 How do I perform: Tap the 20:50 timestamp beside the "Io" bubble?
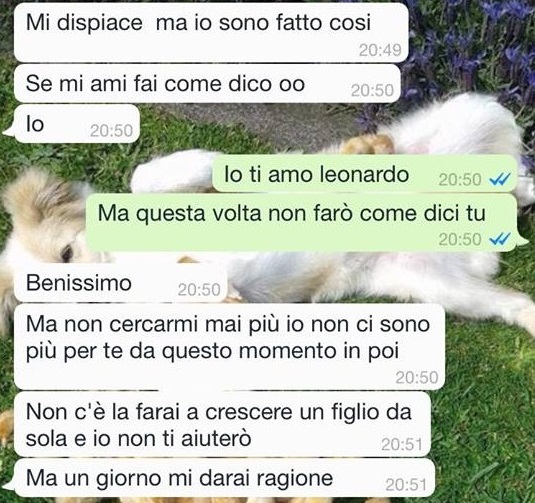(111, 131)
